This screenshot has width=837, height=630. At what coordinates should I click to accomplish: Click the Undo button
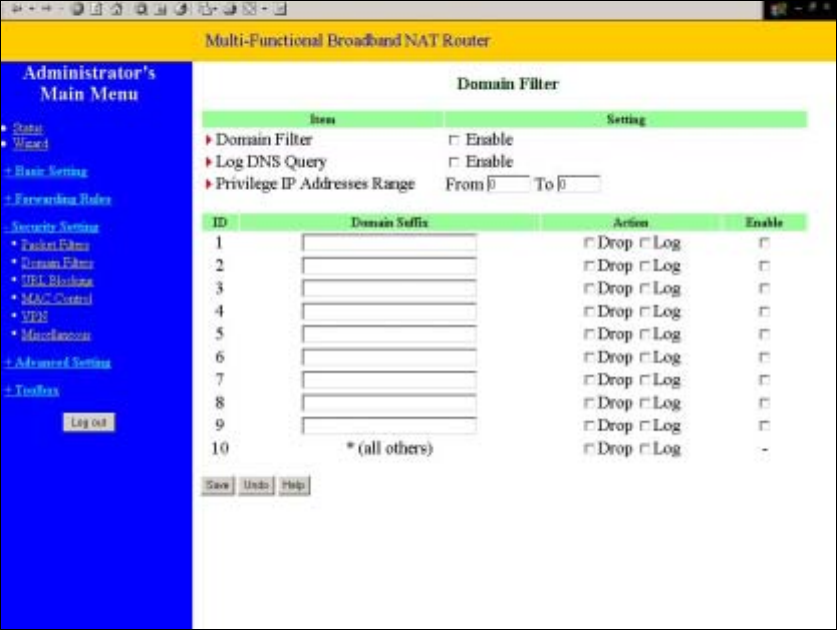click(x=256, y=485)
